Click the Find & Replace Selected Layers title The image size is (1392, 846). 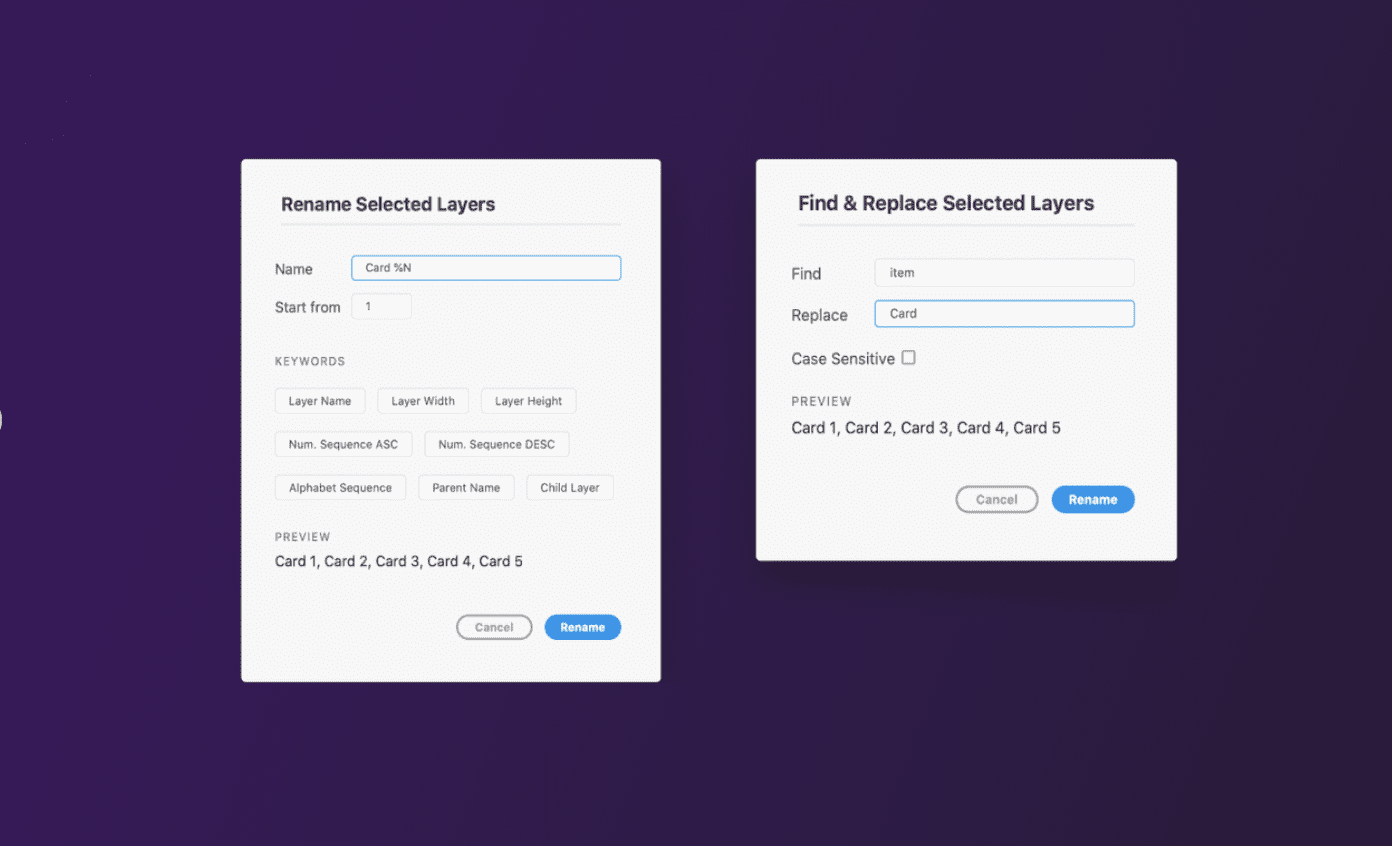(x=946, y=203)
